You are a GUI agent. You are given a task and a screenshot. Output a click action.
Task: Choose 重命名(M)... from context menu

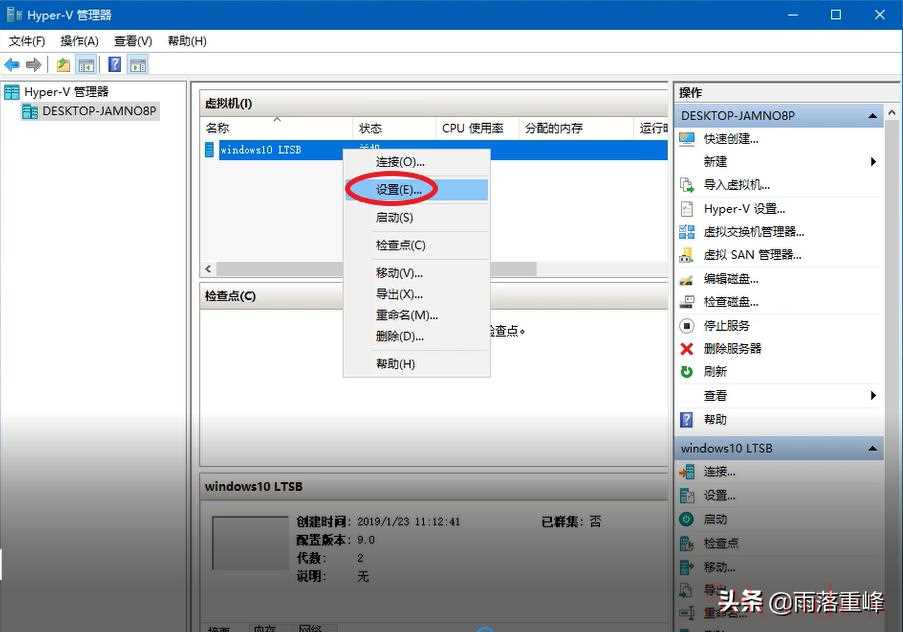coord(416,315)
